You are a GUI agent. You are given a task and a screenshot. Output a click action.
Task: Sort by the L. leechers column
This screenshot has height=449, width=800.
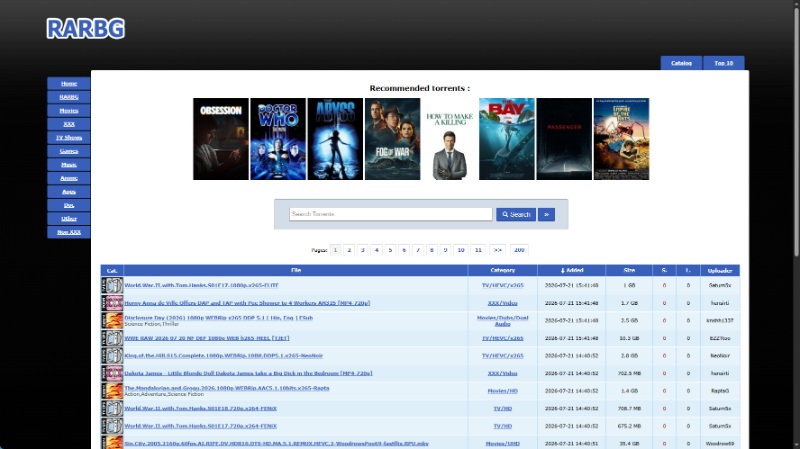688,270
